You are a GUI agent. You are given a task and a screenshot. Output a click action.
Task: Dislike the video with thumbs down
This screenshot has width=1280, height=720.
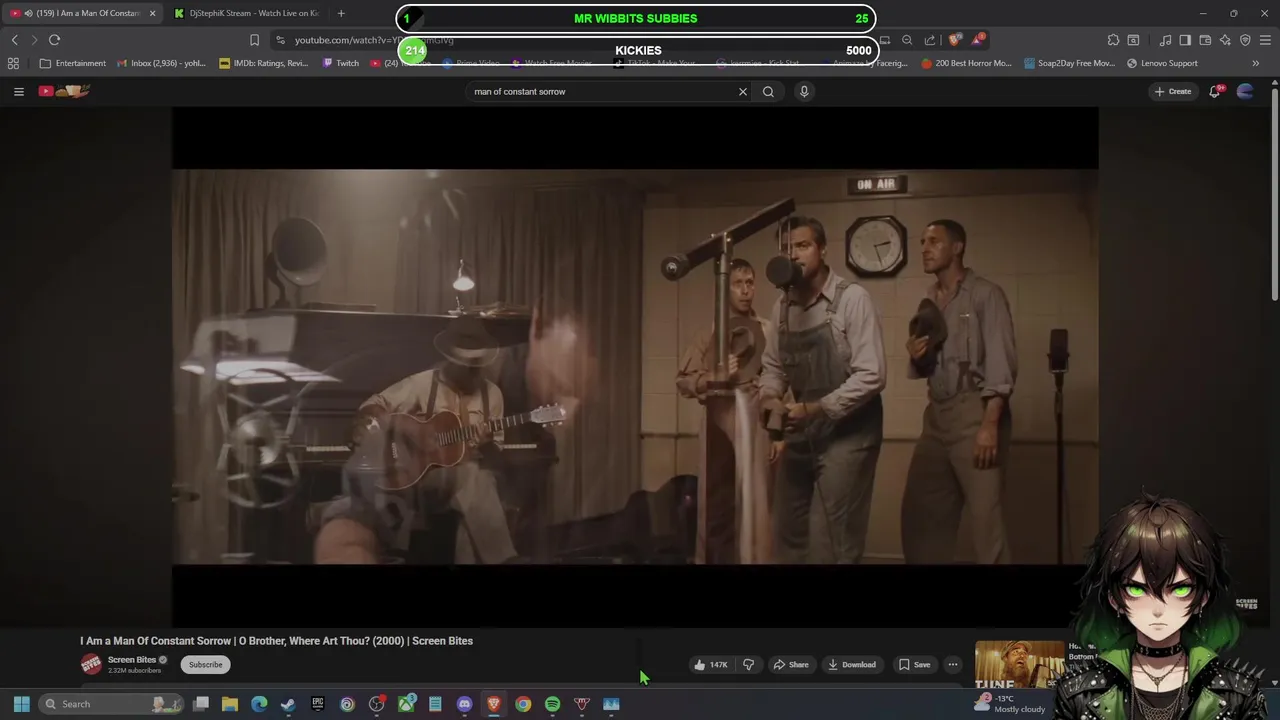click(748, 664)
